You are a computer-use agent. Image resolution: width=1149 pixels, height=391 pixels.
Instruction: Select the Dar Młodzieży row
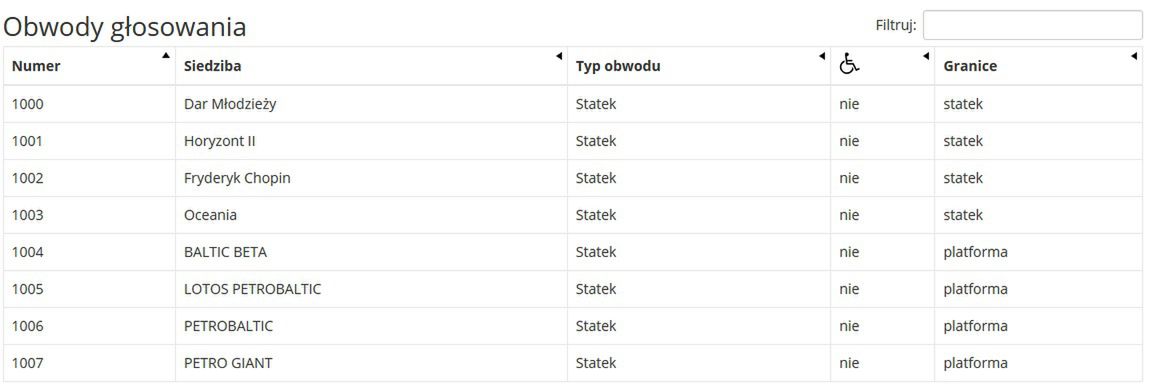573,104
